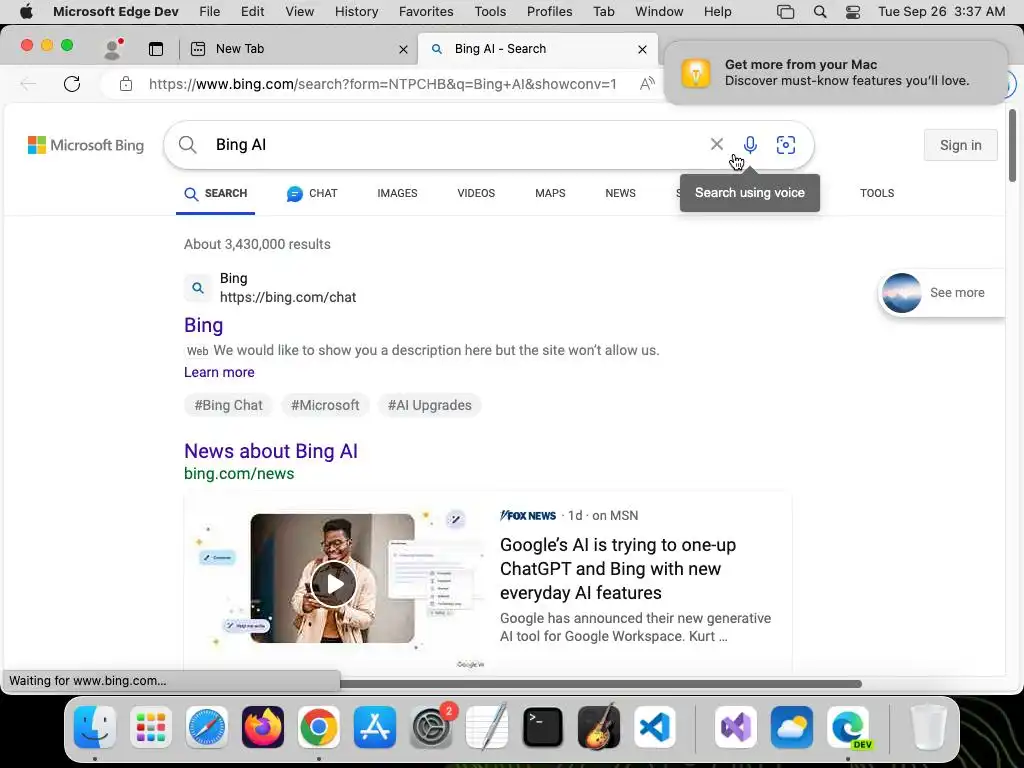Click the address bar URL
Image resolution: width=1024 pixels, height=768 pixels.
pyautogui.click(x=382, y=84)
